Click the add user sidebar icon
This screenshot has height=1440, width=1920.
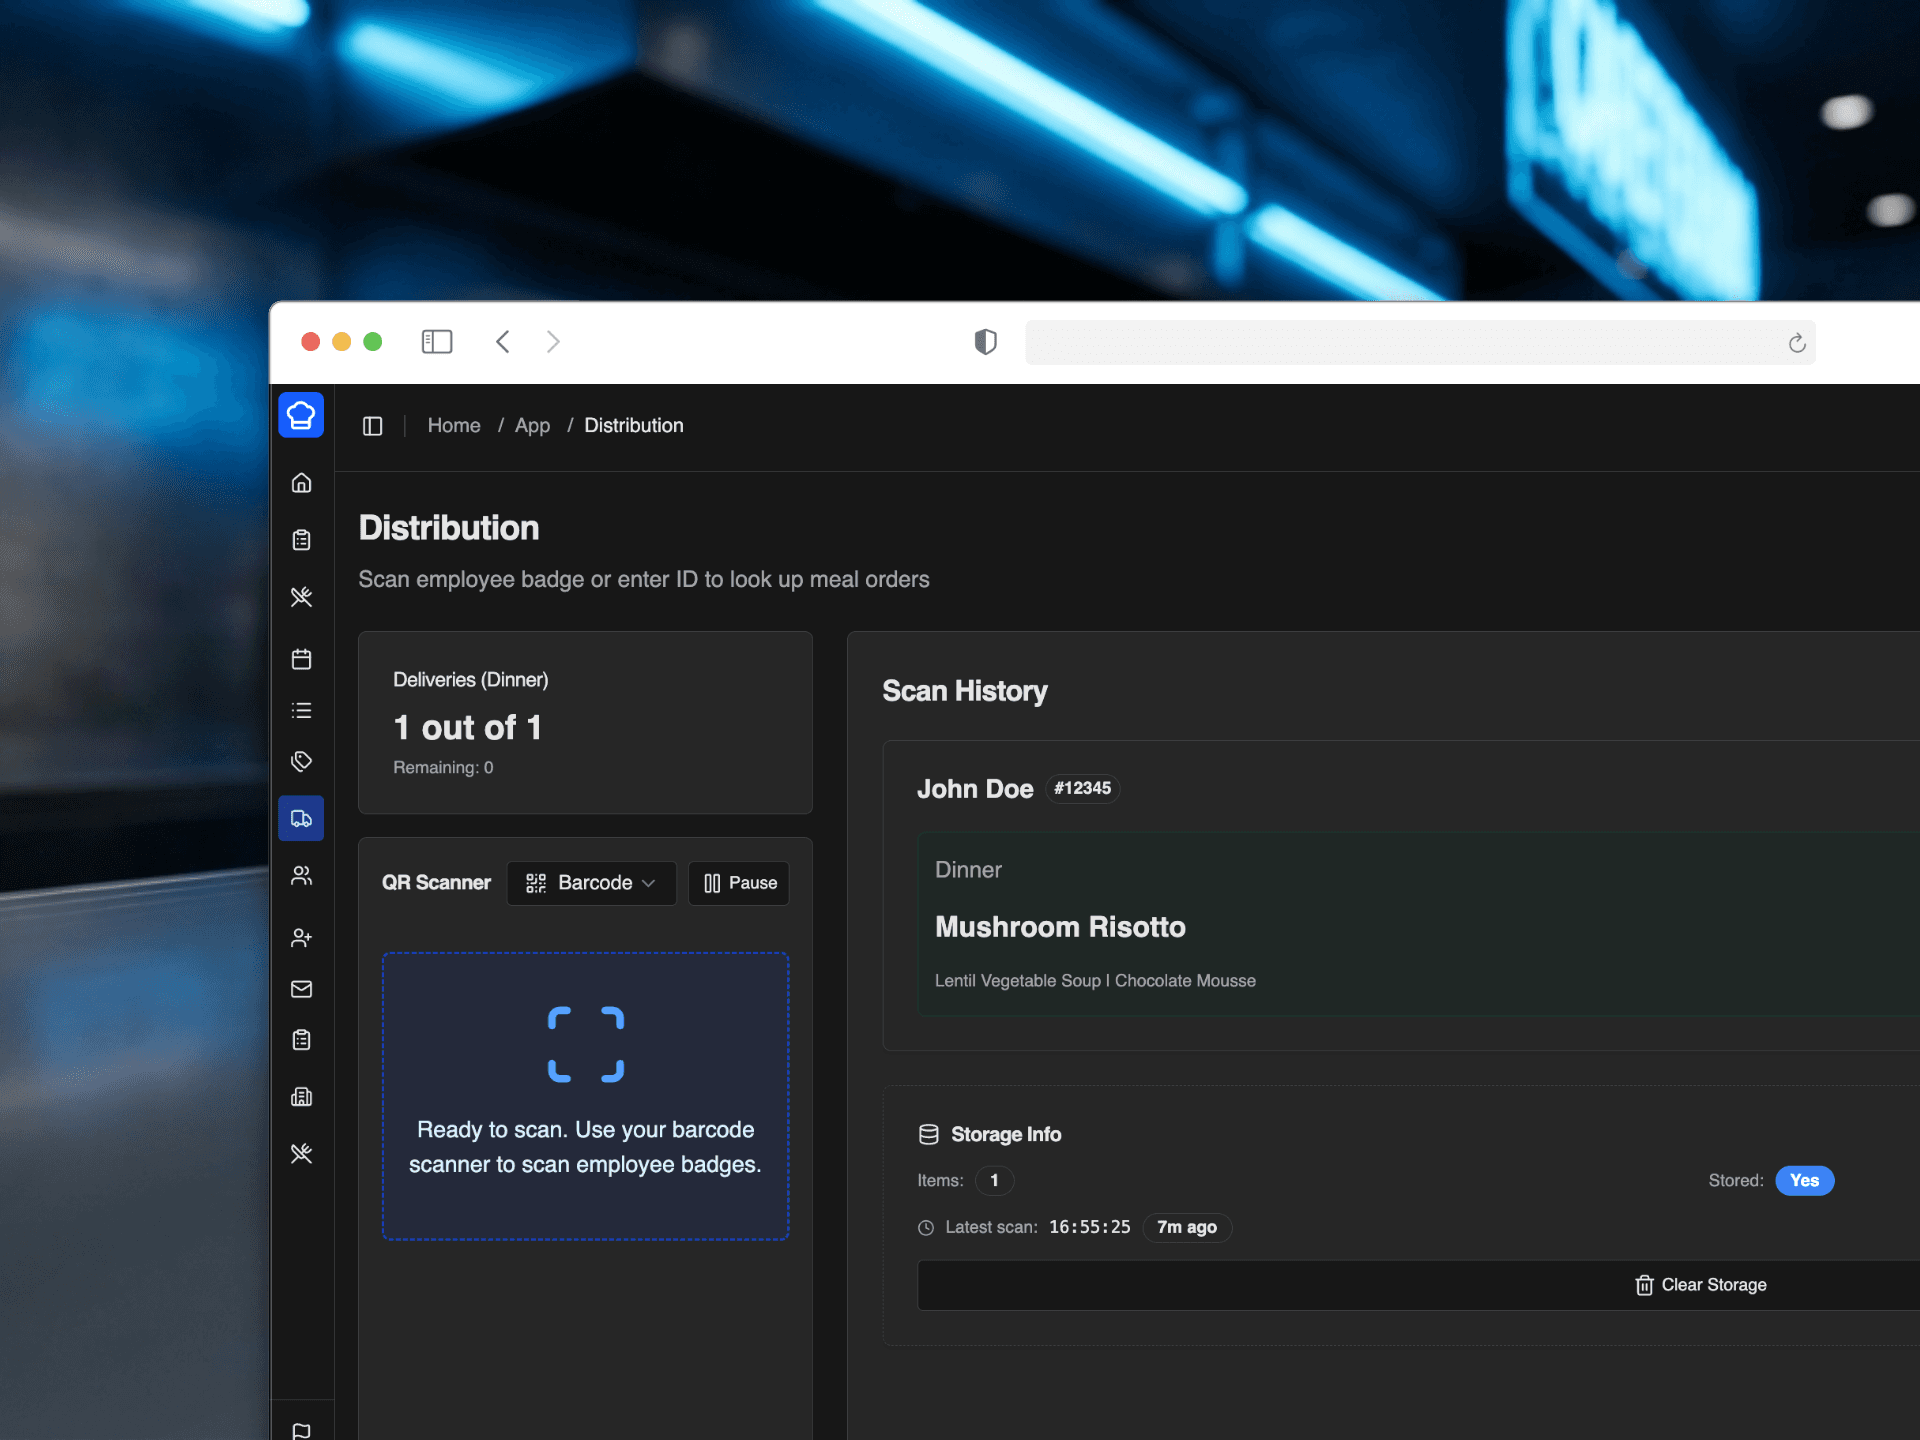click(x=301, y=937)
